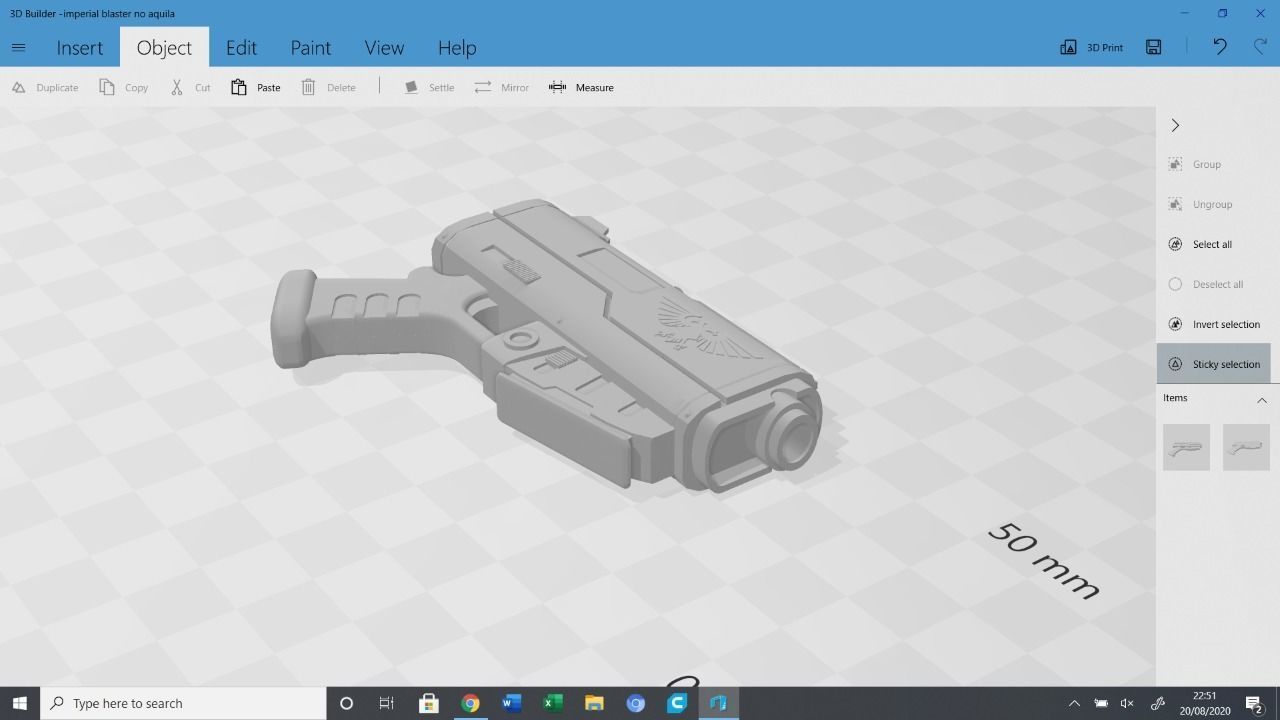Image resolution: width=1280 pixels, height=720 pixels.
Task: Minimize the 3D Builder window
Action: tap(1184, 13)
